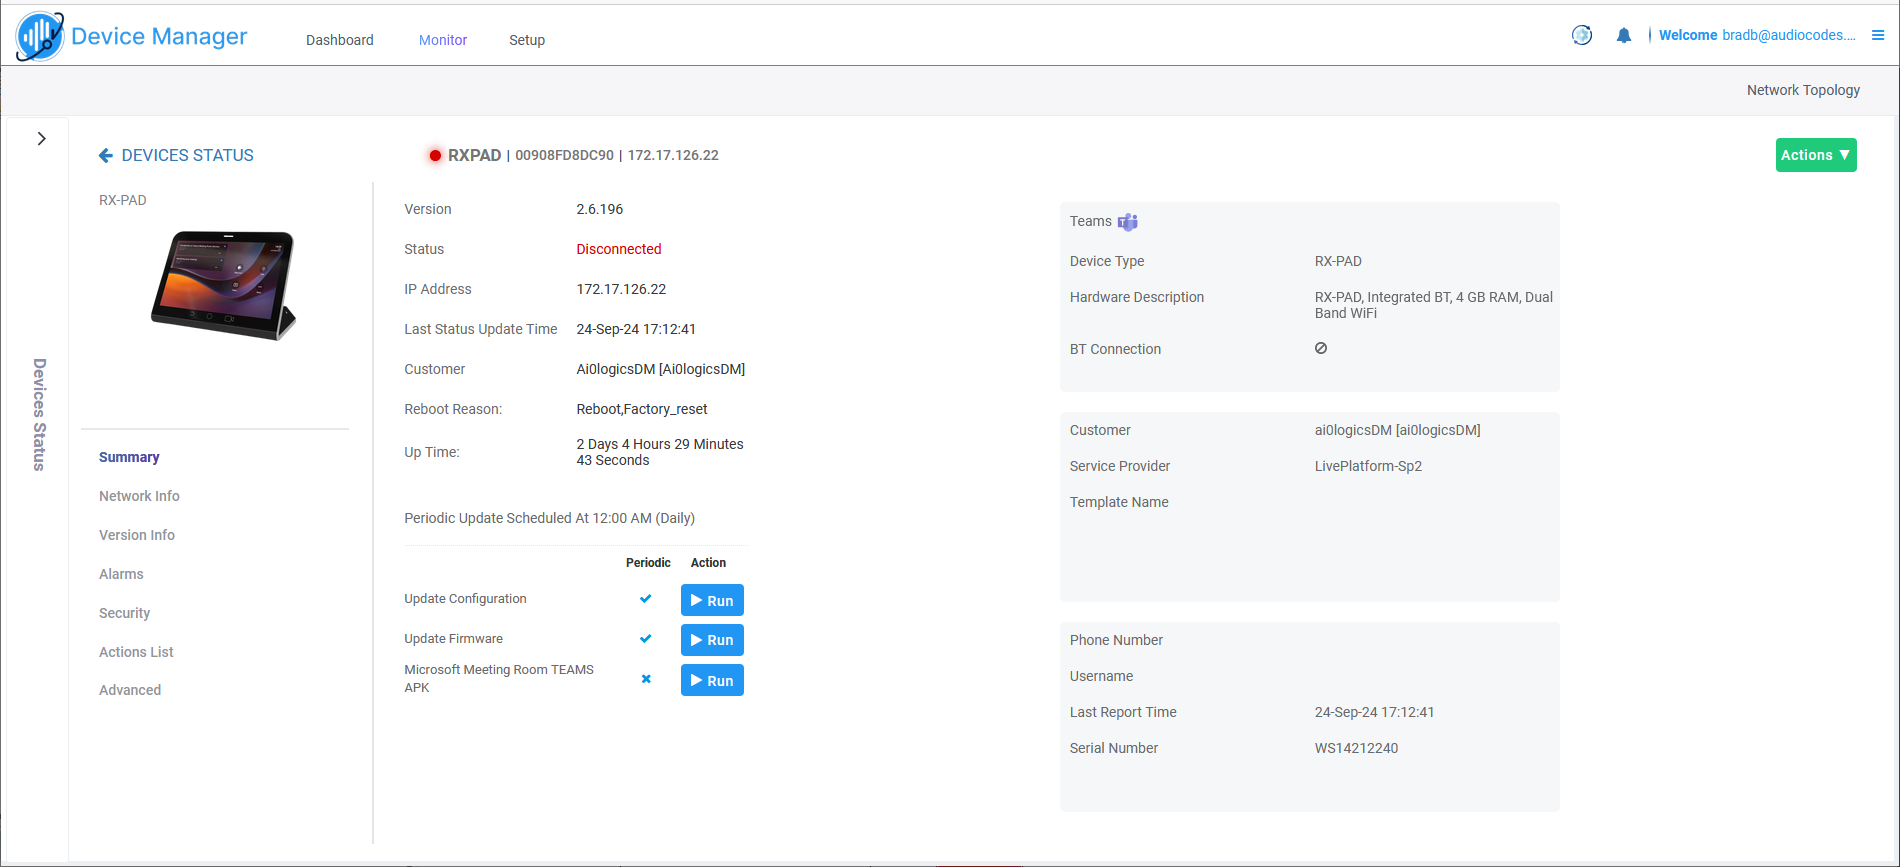Open the Actions List section
The width and height of the screenshot is (1900, 867).
(136, 652)
